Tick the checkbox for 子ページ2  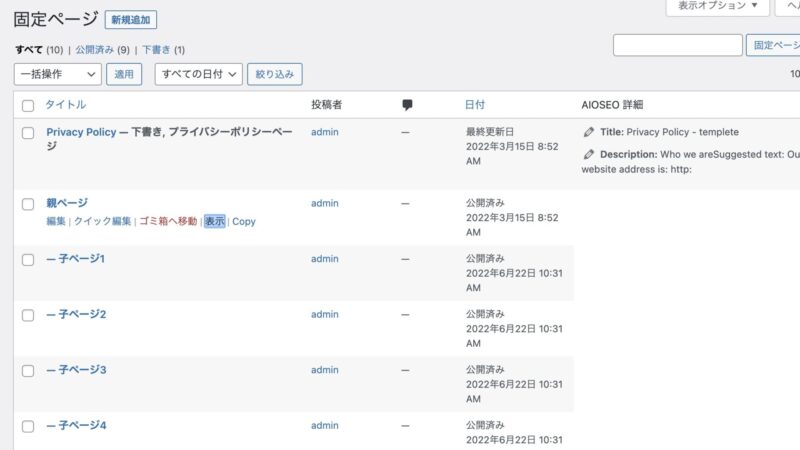tap(28, 315)
